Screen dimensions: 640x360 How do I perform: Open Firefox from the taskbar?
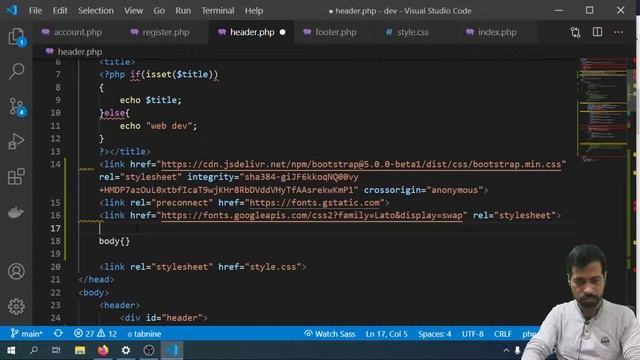[x=103, y=350]
